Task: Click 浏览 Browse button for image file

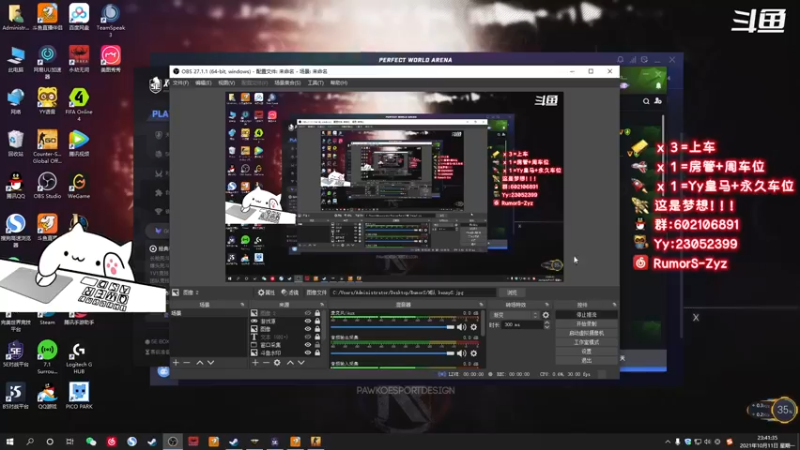Action: coord(512,292)
